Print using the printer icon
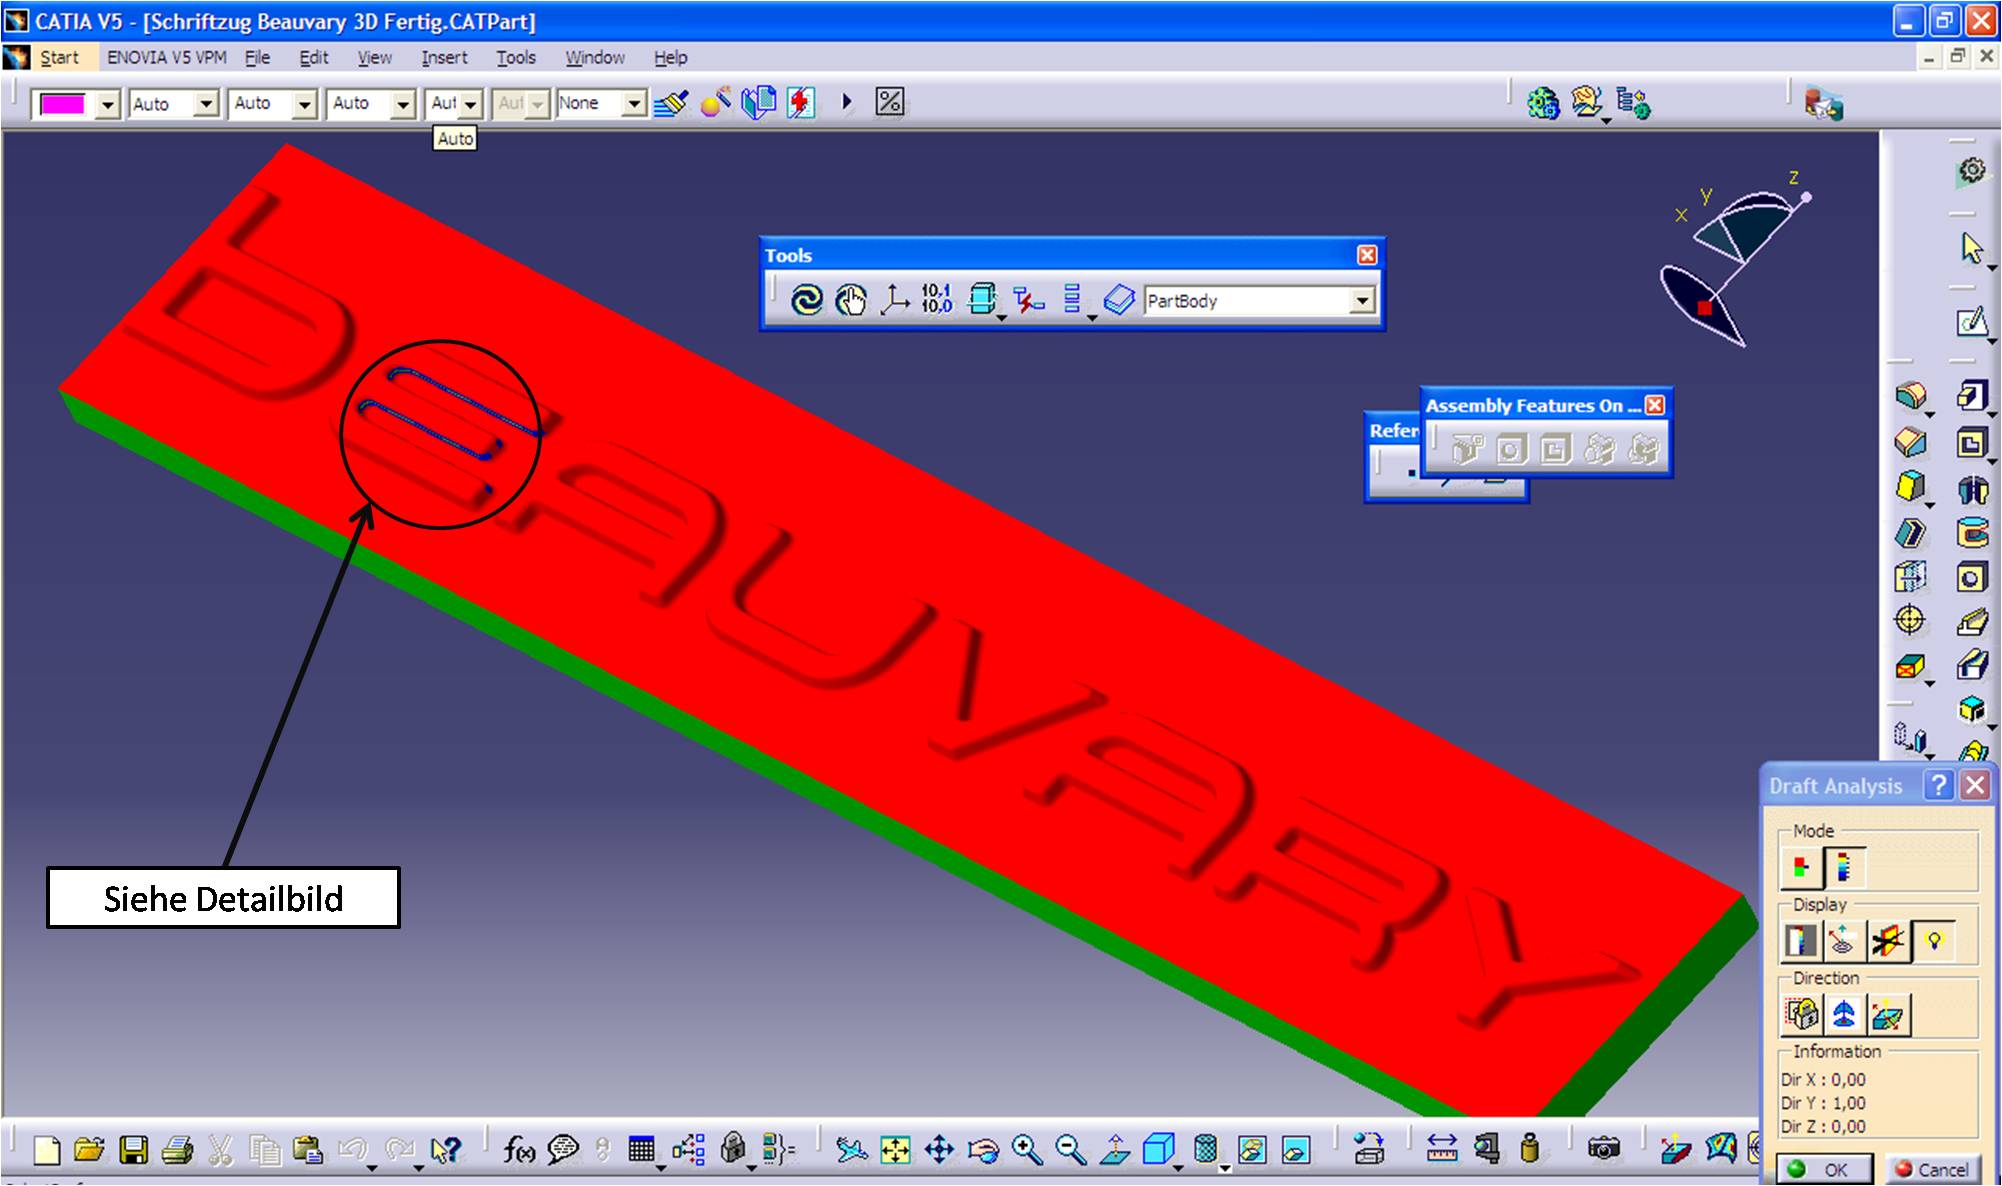Viewport: 2002px width, 1186px height. pos(177,1150)
